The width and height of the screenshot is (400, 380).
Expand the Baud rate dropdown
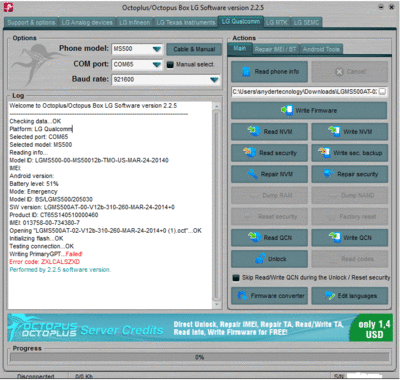pyautogui.click(x=214, y=80)
